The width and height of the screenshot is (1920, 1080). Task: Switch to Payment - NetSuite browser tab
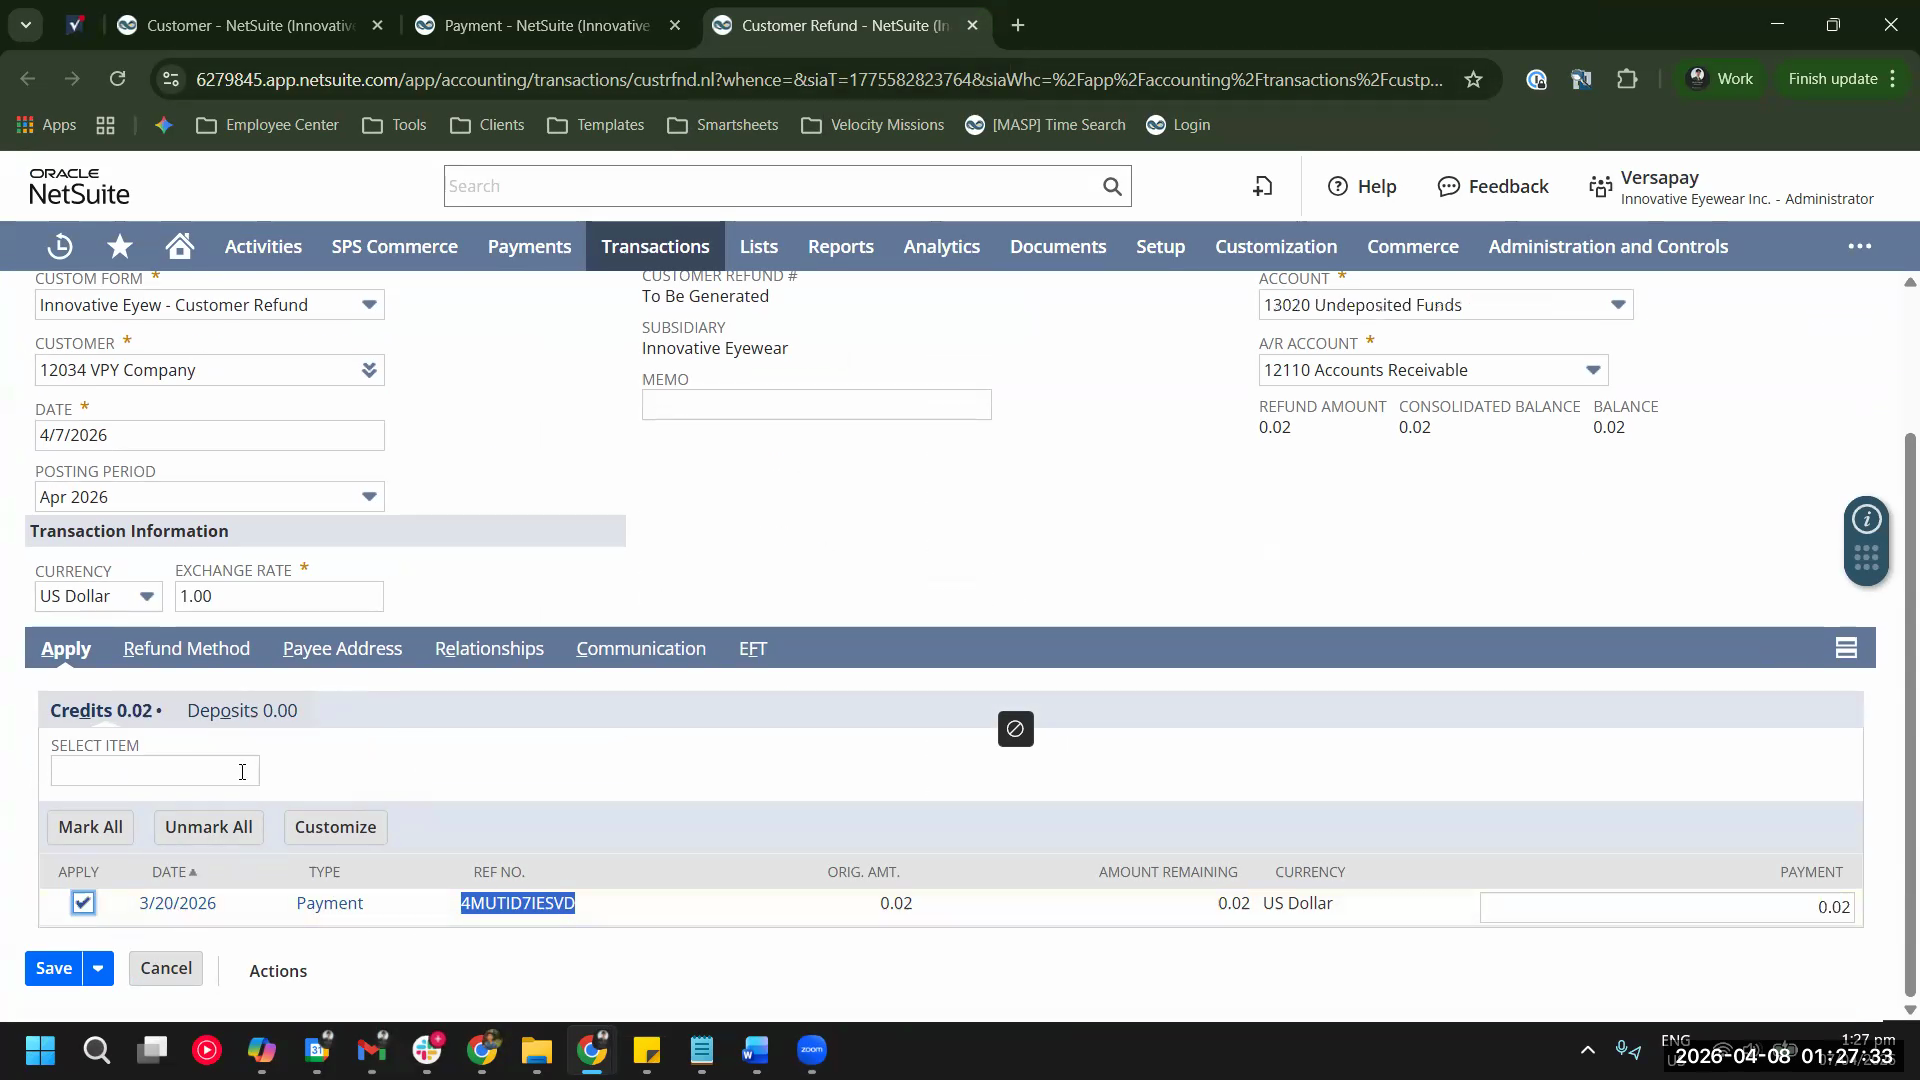pos(548,25)
